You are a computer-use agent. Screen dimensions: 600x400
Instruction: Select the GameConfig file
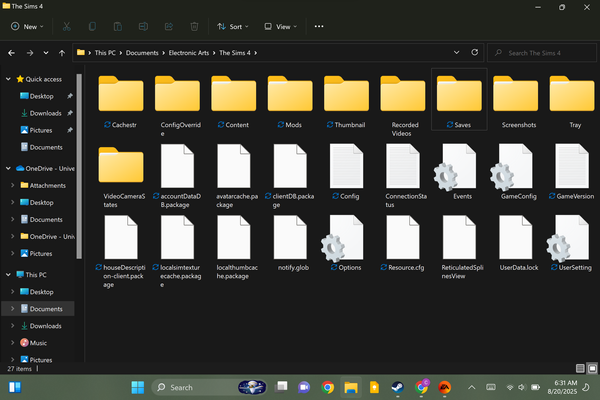tap(516, 172)
